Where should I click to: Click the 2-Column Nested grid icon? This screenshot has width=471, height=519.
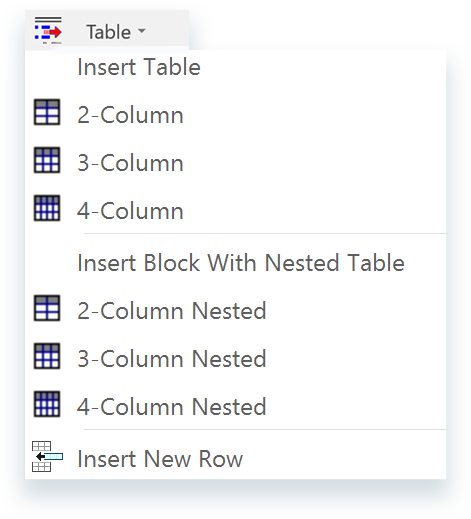(x=47, y=308)
